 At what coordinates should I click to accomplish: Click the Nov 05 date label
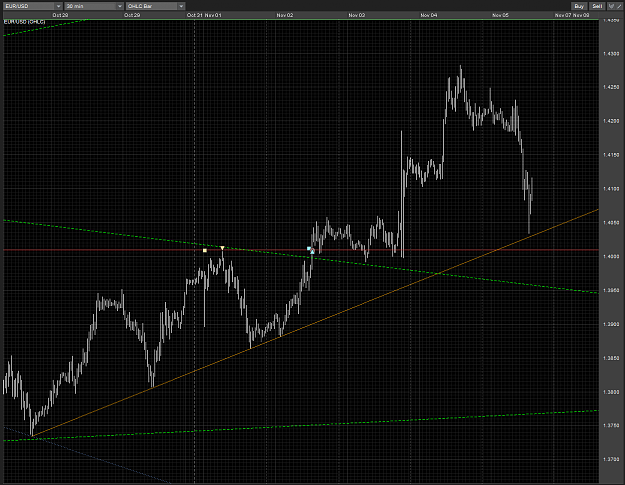(500, 15)
